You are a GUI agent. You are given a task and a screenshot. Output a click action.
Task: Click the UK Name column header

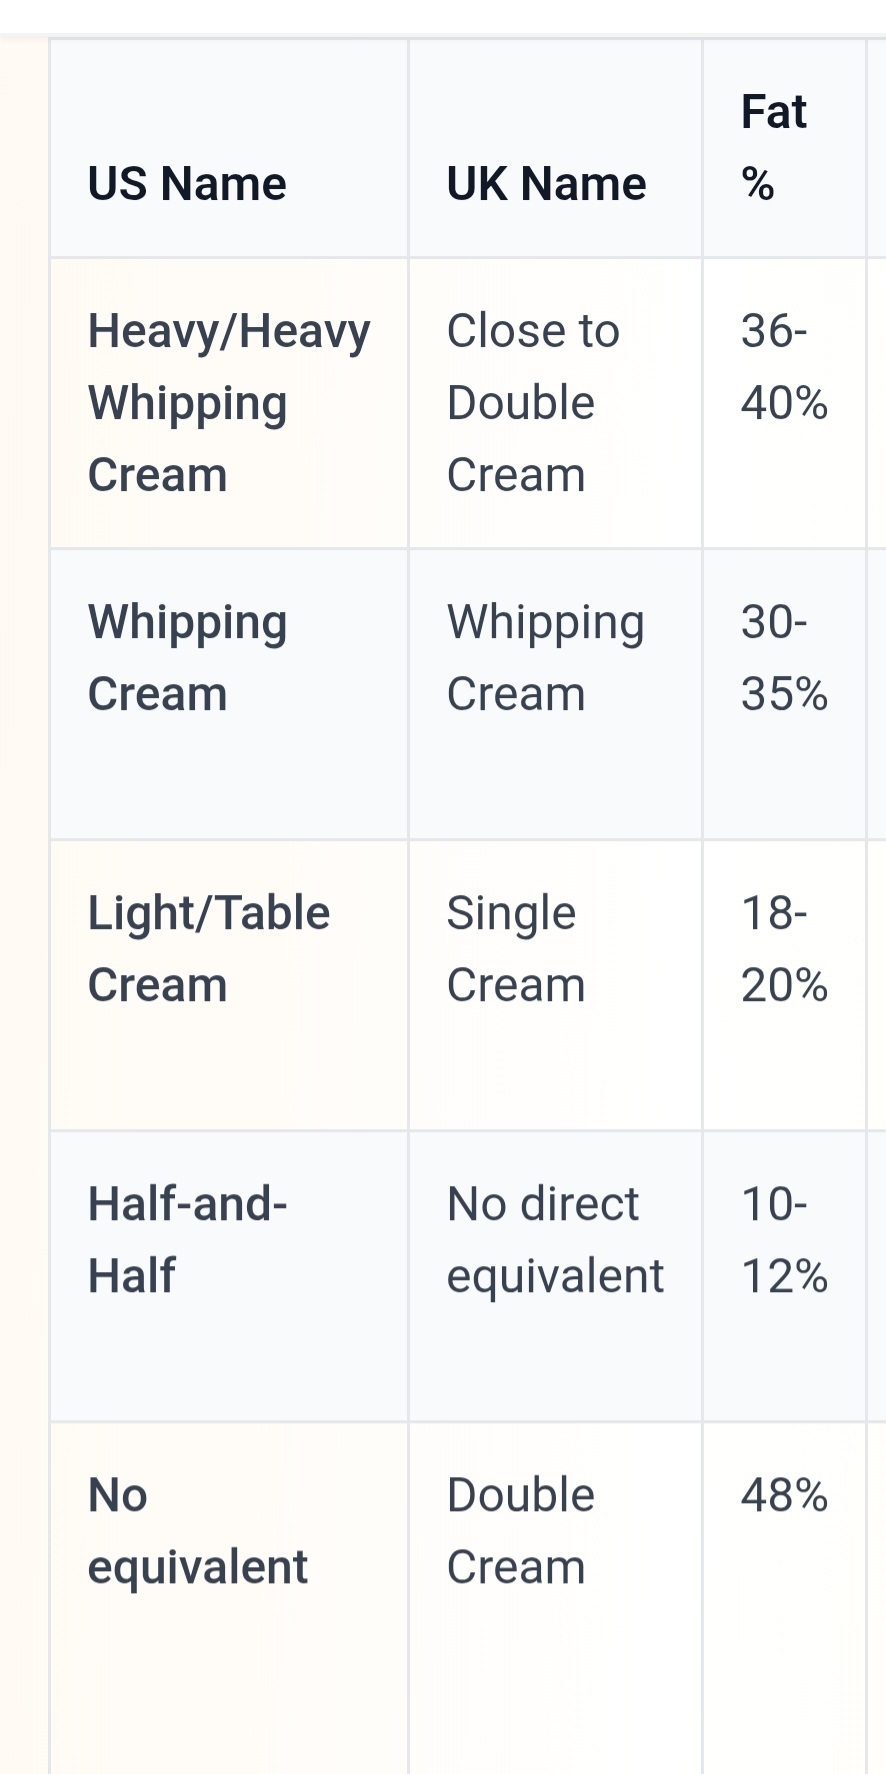546,184
